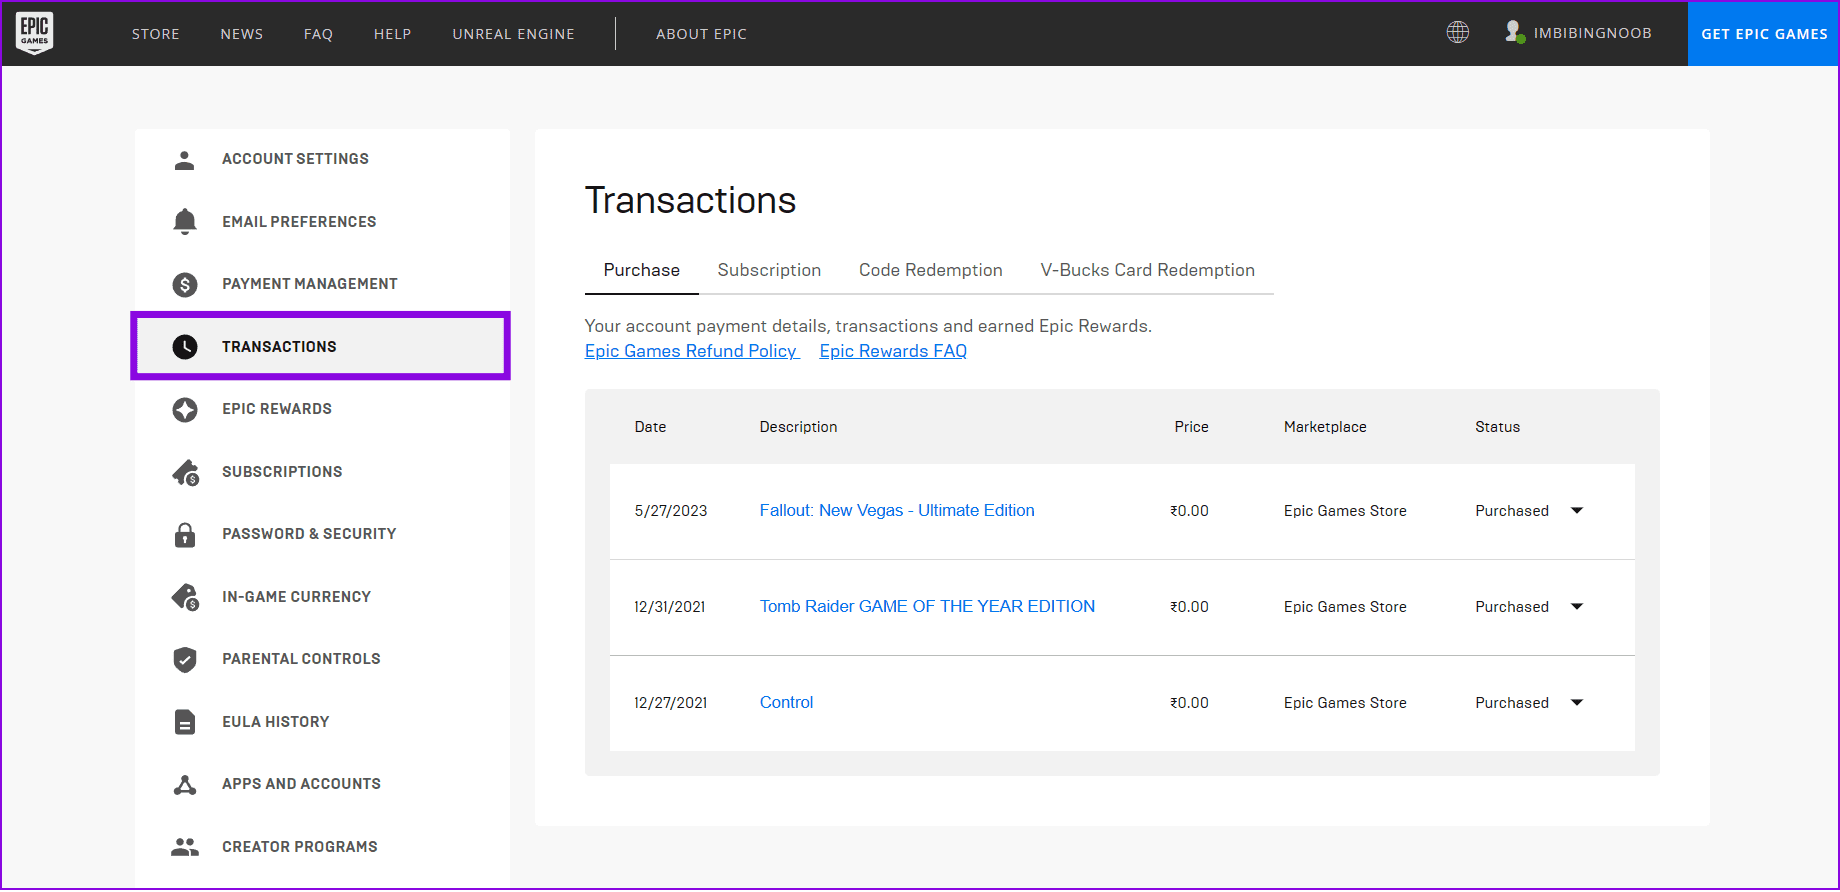The width and height of the screenshot is (1840, 892).
Task: Open PASSWORD & SECURITY in sidebar
Action: (x=309, y=534)
